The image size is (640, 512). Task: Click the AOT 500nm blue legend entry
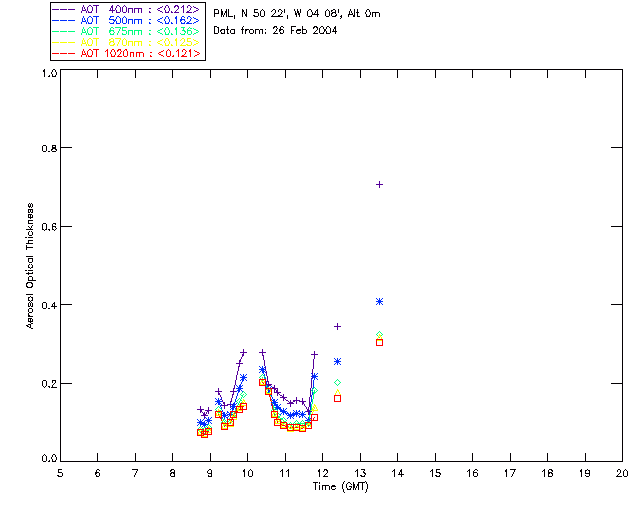126,20
